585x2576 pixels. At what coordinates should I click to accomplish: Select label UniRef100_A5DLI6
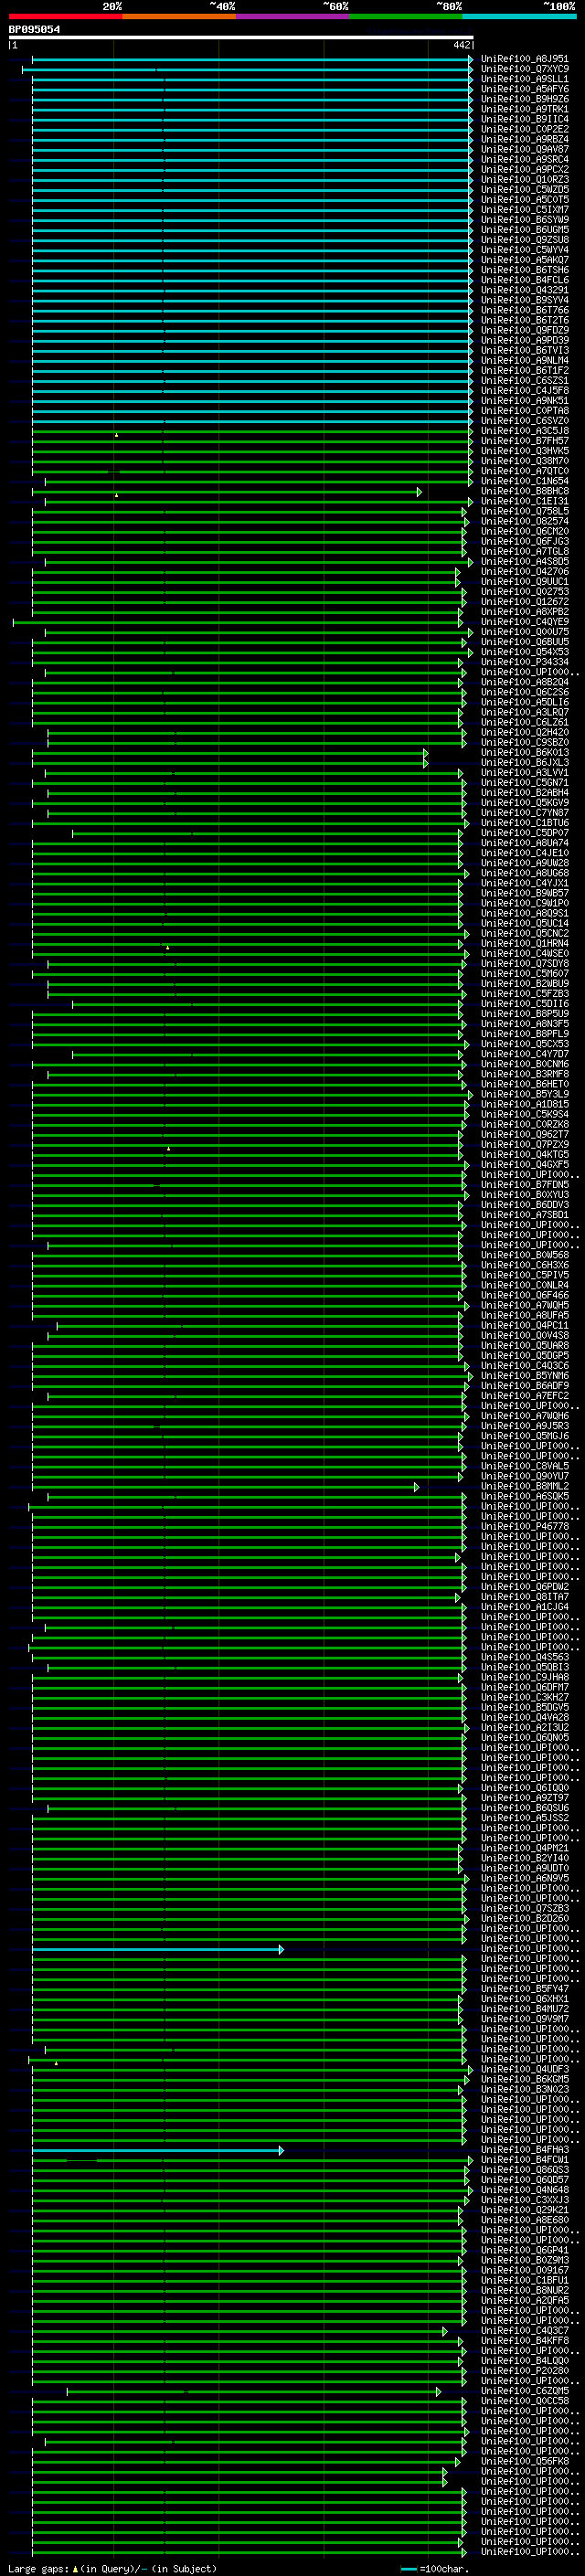coord(524,702)
